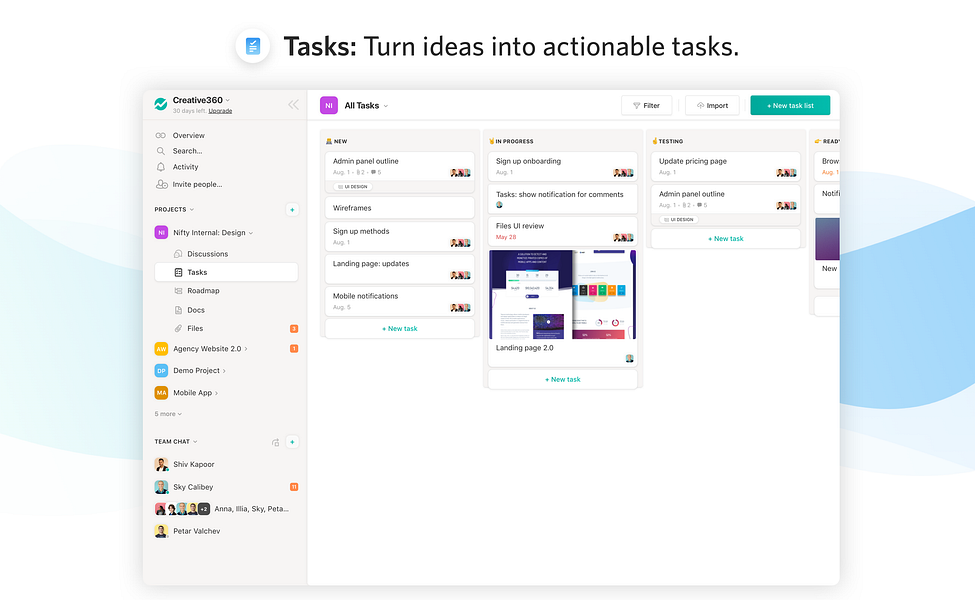This screenshot has height=600, width=975.
Task: Open Landing page 2.0 image thumbnail
Action: coord(562,294)
